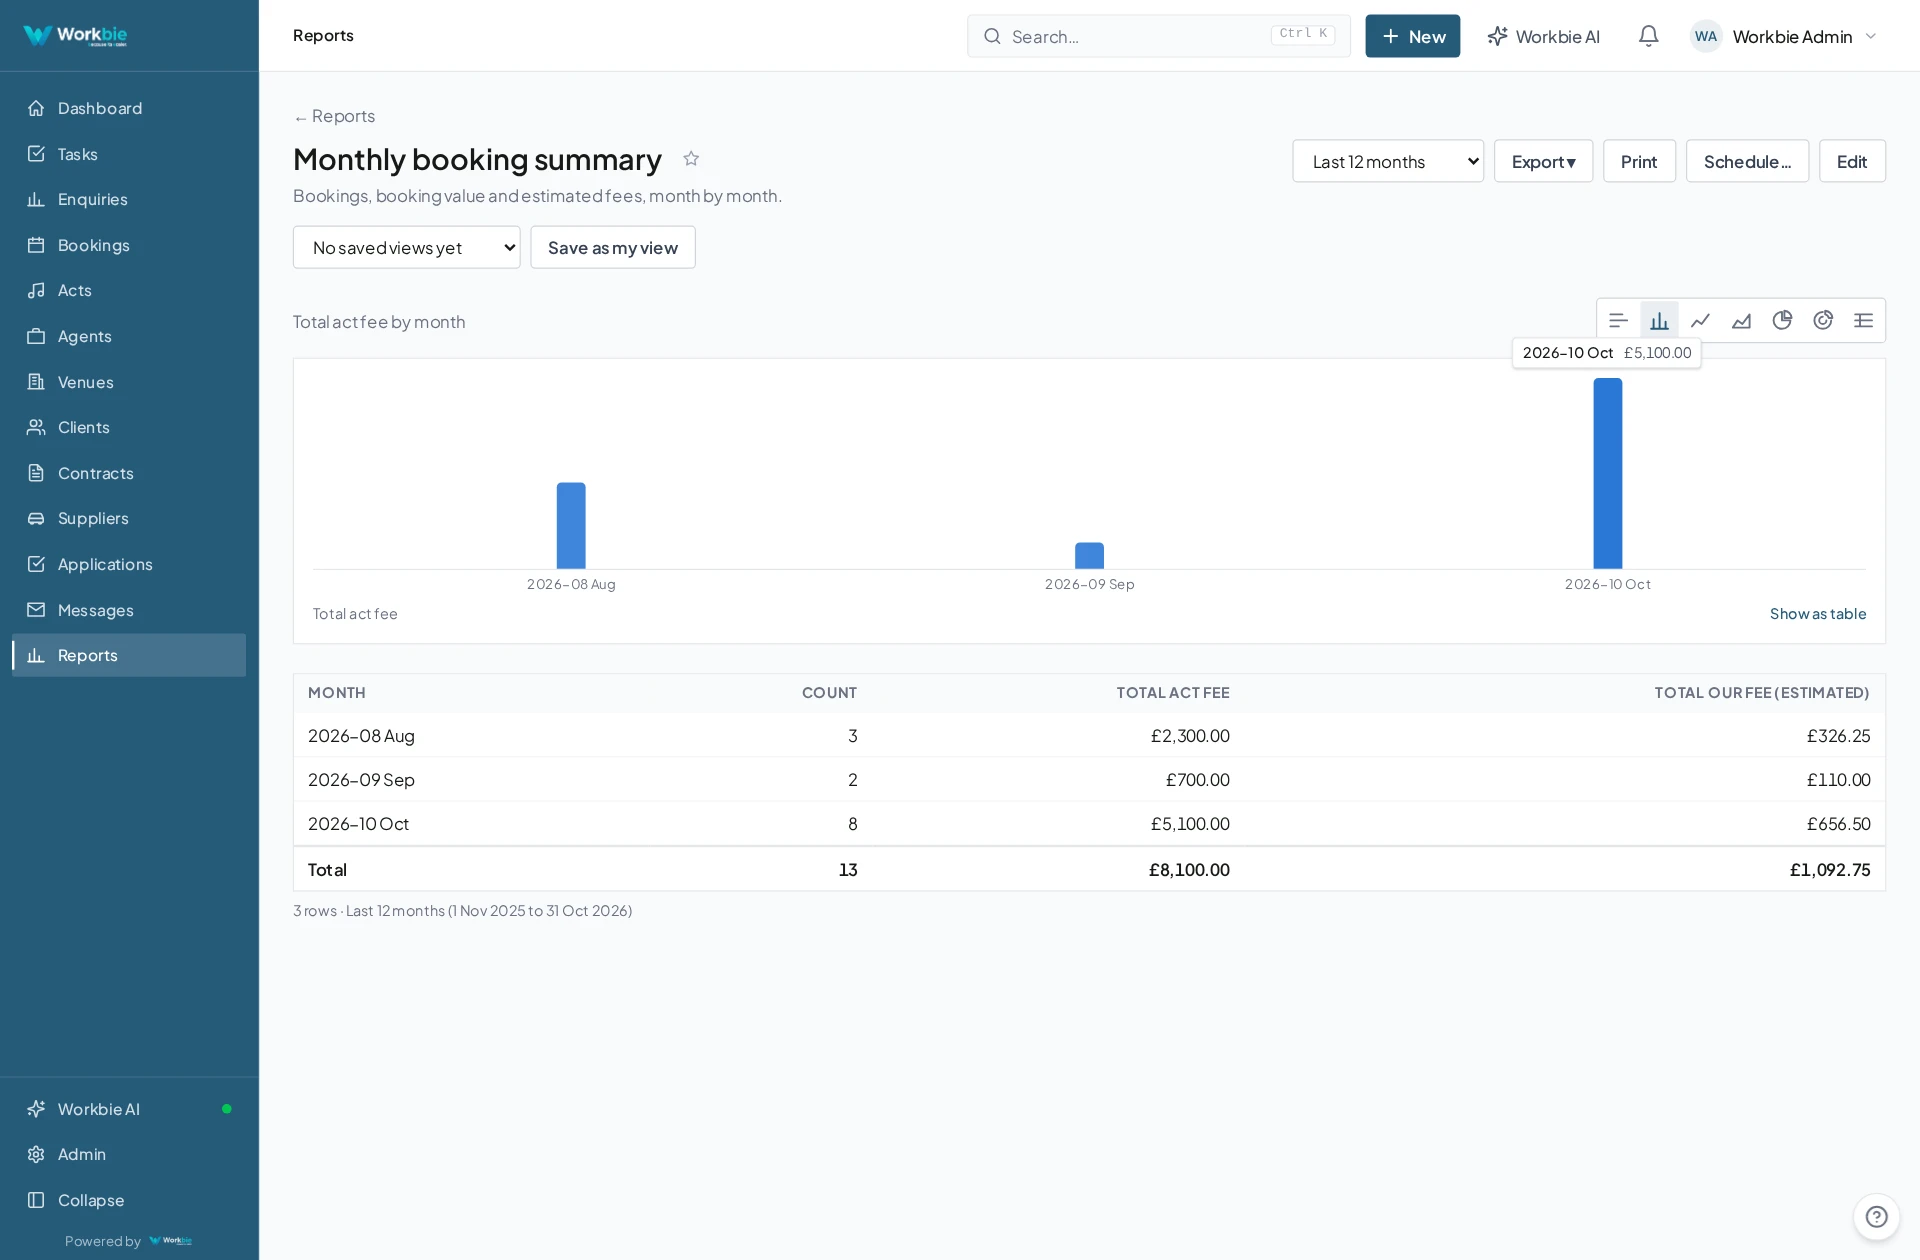Go to Tasks in sidebar
Screen dimensions: 1920x1260
129,154
